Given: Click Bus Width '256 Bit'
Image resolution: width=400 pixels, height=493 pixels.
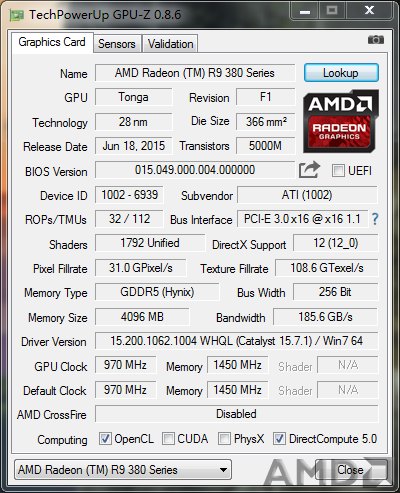Looking at the screenshot, I should (336, 292).
